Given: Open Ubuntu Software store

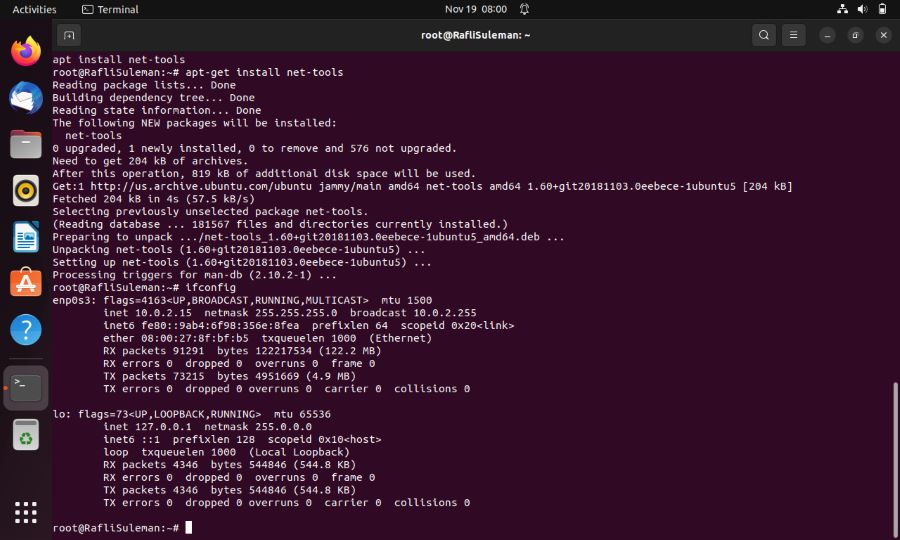Looking at the screenshot, I should pos(26,283).
